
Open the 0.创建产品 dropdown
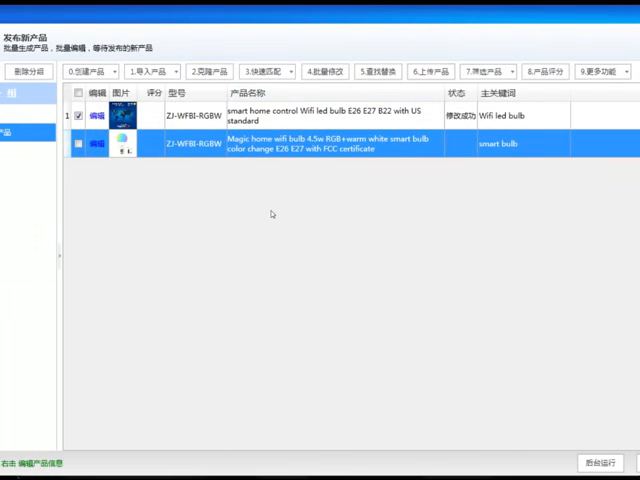(91, 72)
